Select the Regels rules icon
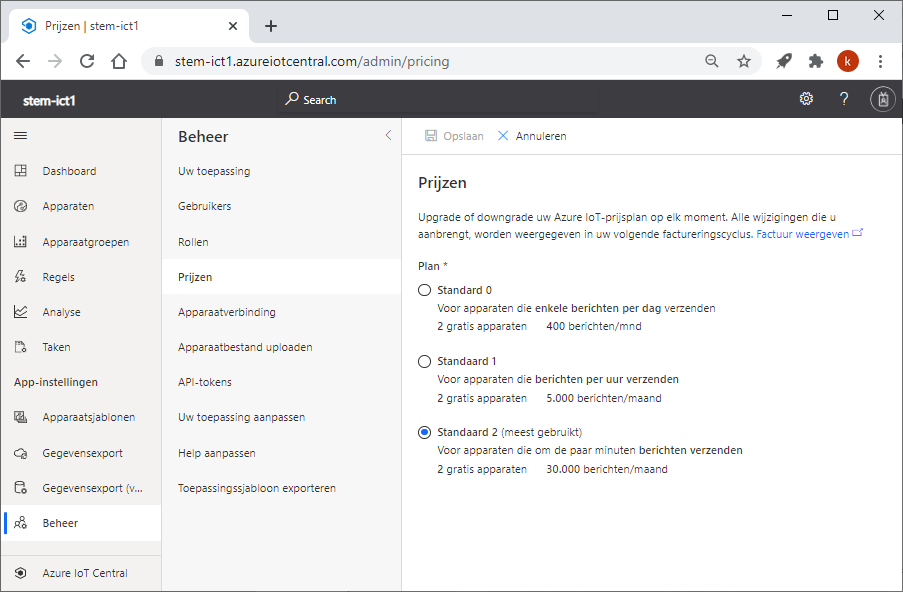The height and width of the screenshot is (592, 903). coord(21,276)
